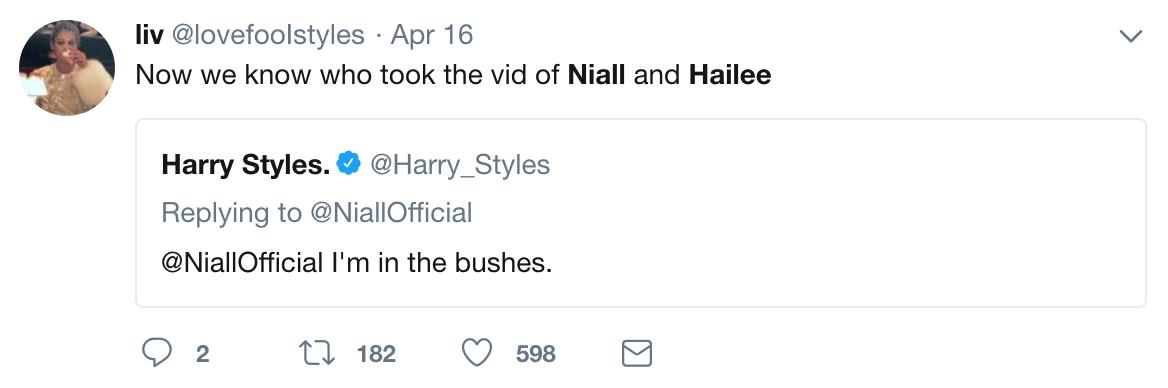Viewport: 1168px width, 388px height.
Task: Click the bold Hailee keyword in tweet
Action: 730,75
